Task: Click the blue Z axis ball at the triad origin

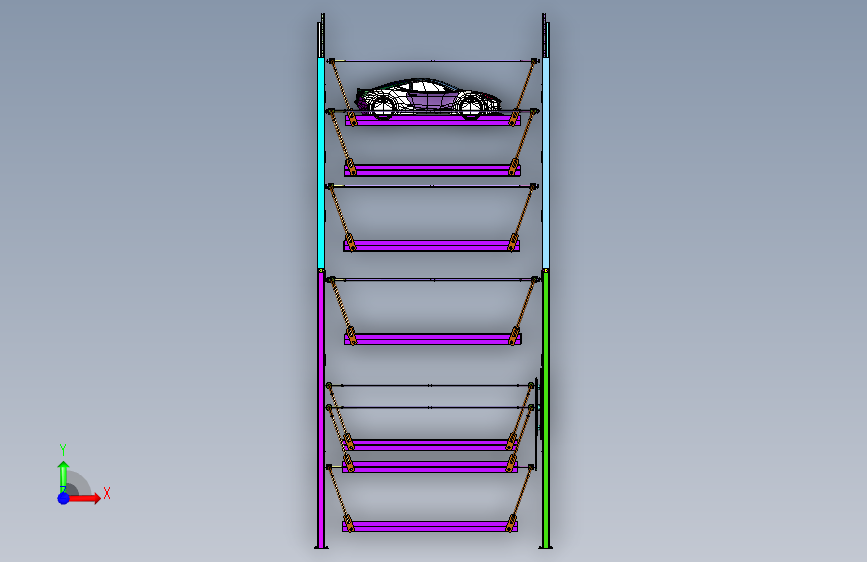Action: tap(64, 498)
